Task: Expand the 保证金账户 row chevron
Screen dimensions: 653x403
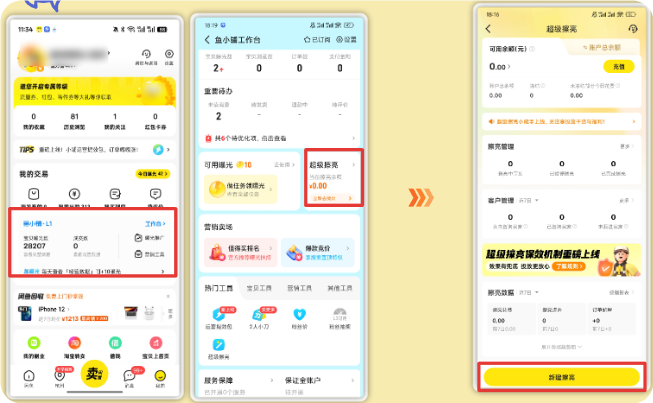Action: 352,380
